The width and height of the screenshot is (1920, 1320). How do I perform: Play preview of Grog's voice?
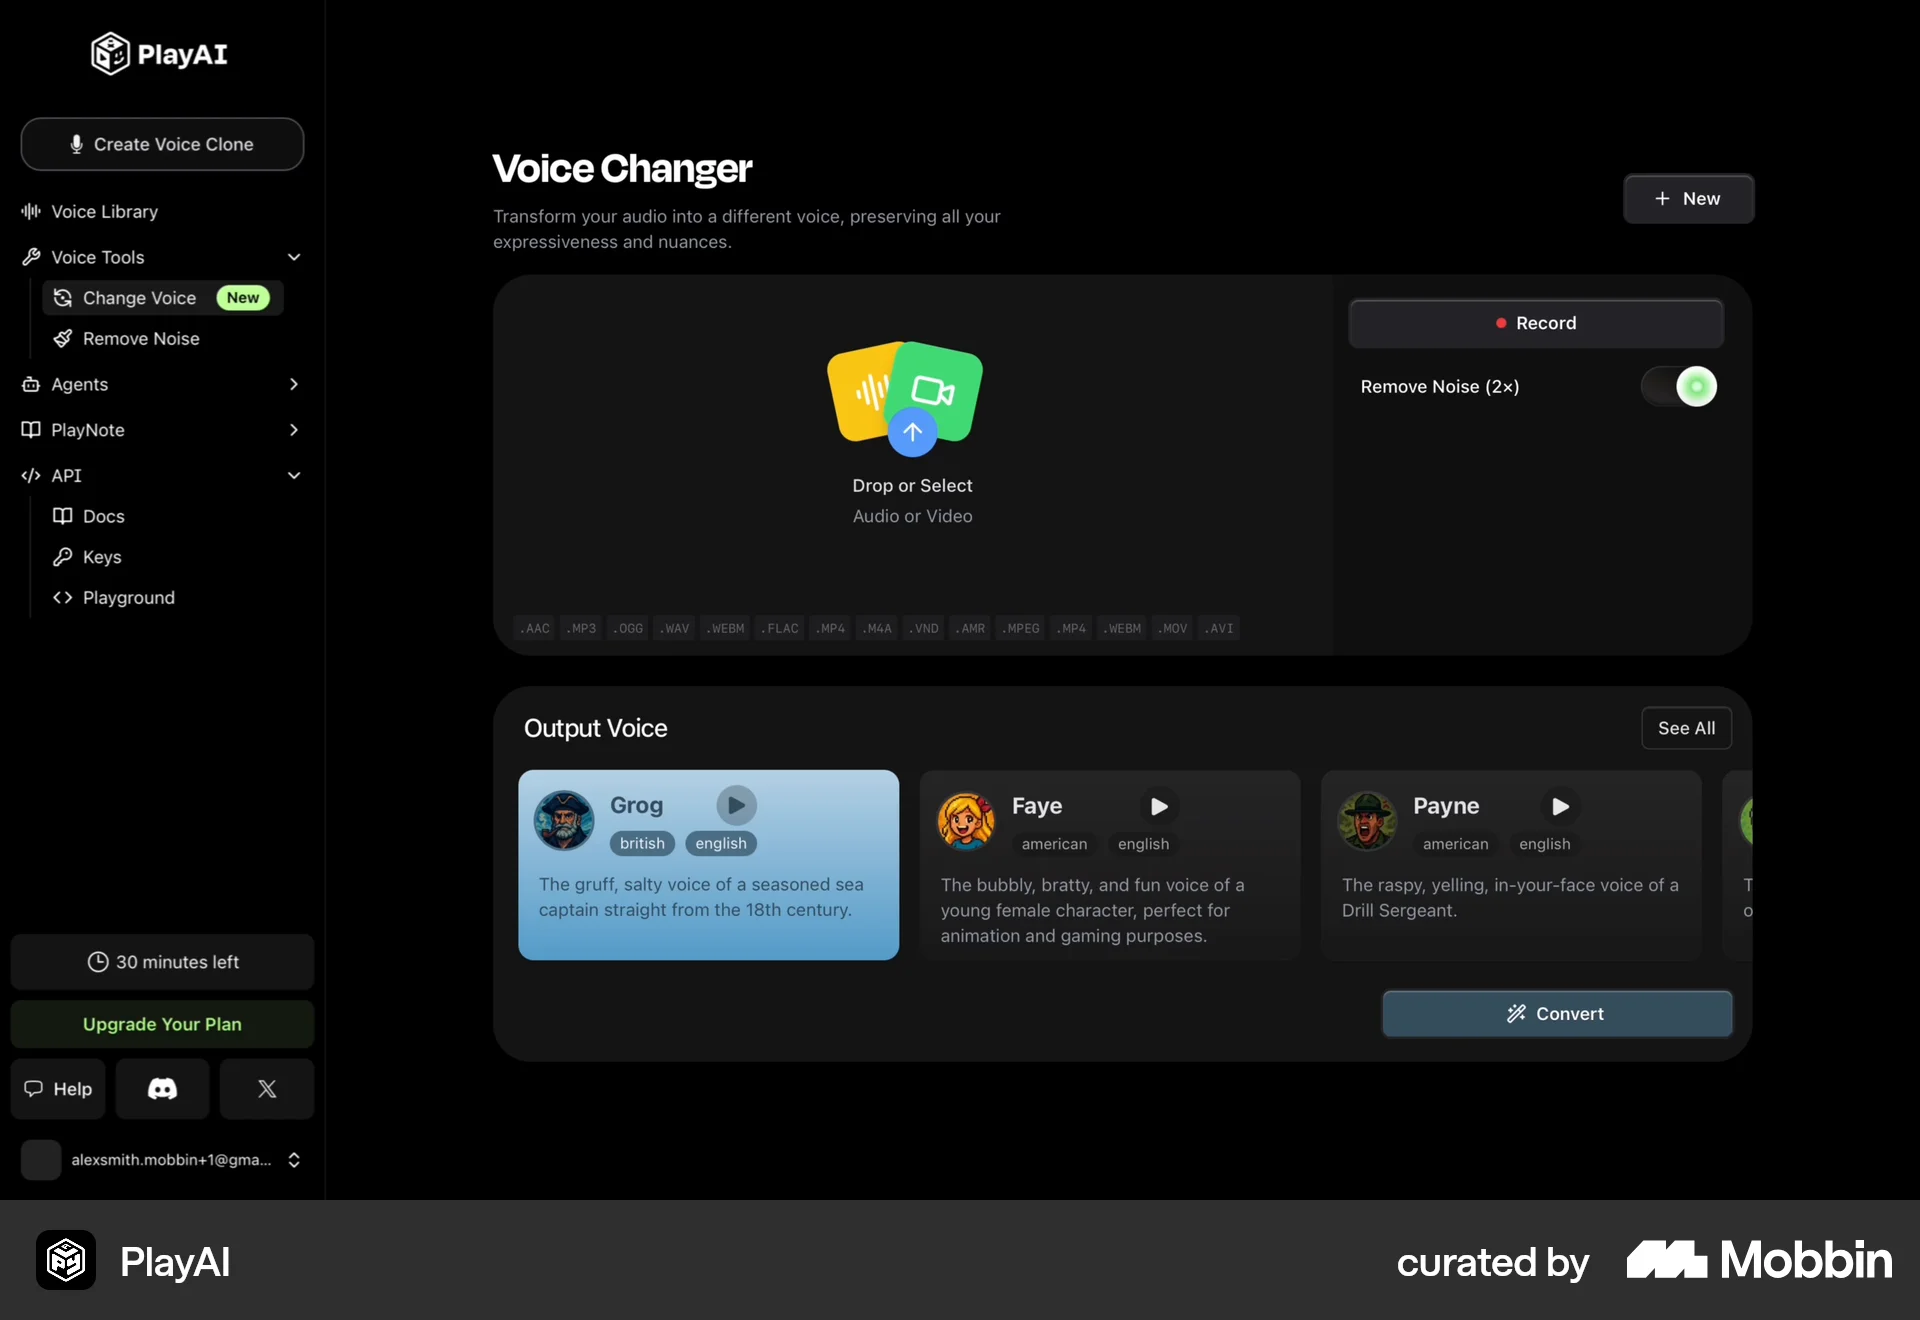click(x=736, y=805)
